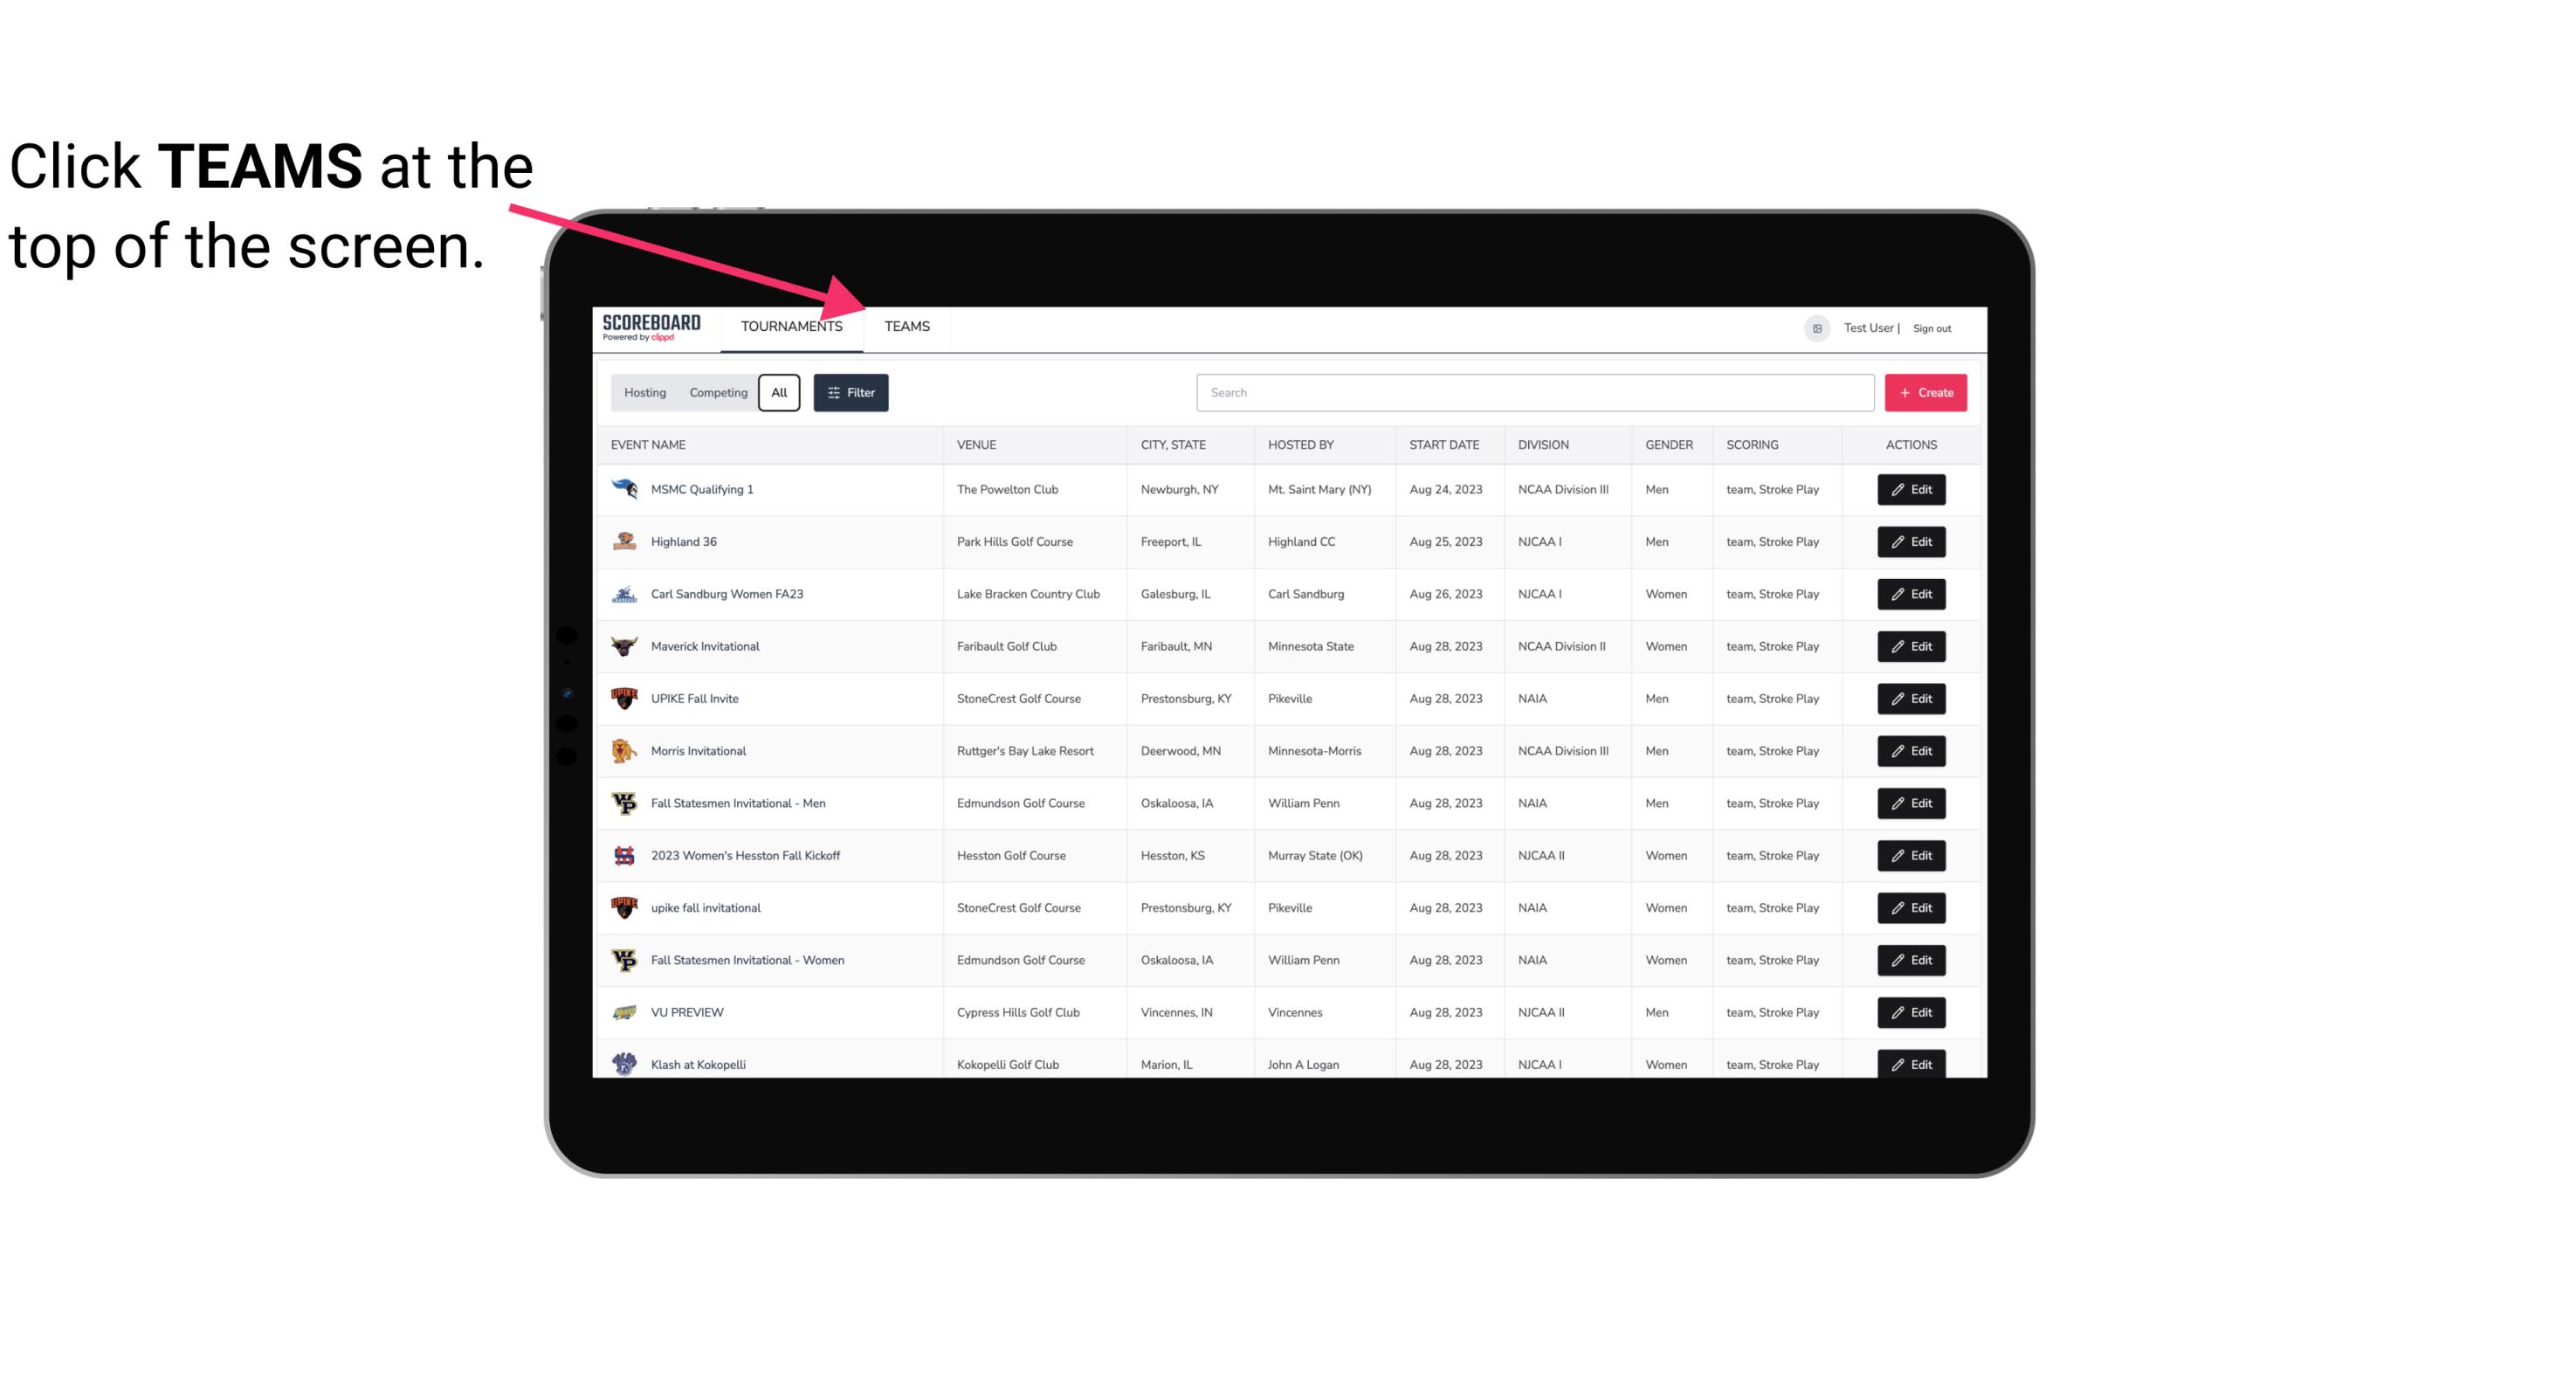Toggle the Competing filter tab
The image size is (2576, 1386).
[715, 393]
